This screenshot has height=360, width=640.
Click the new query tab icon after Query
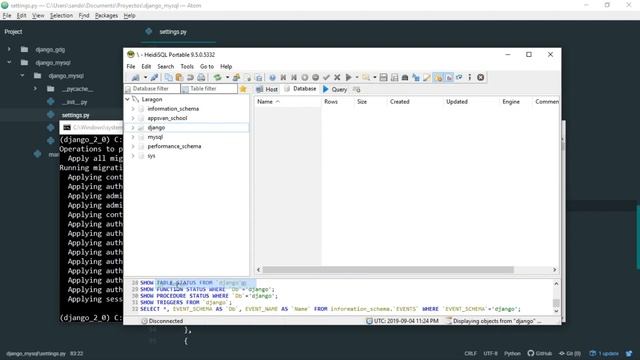[357, 89]
